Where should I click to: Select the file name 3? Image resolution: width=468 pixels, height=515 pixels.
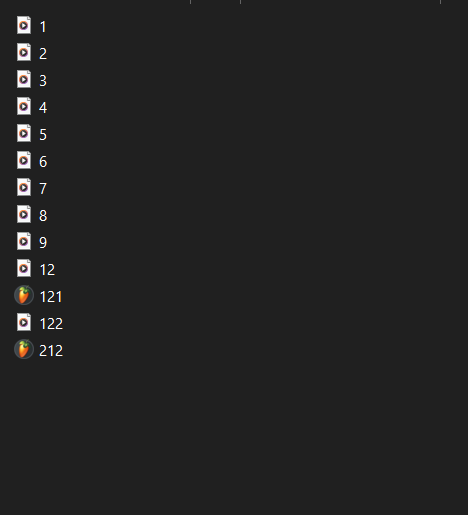43,81
